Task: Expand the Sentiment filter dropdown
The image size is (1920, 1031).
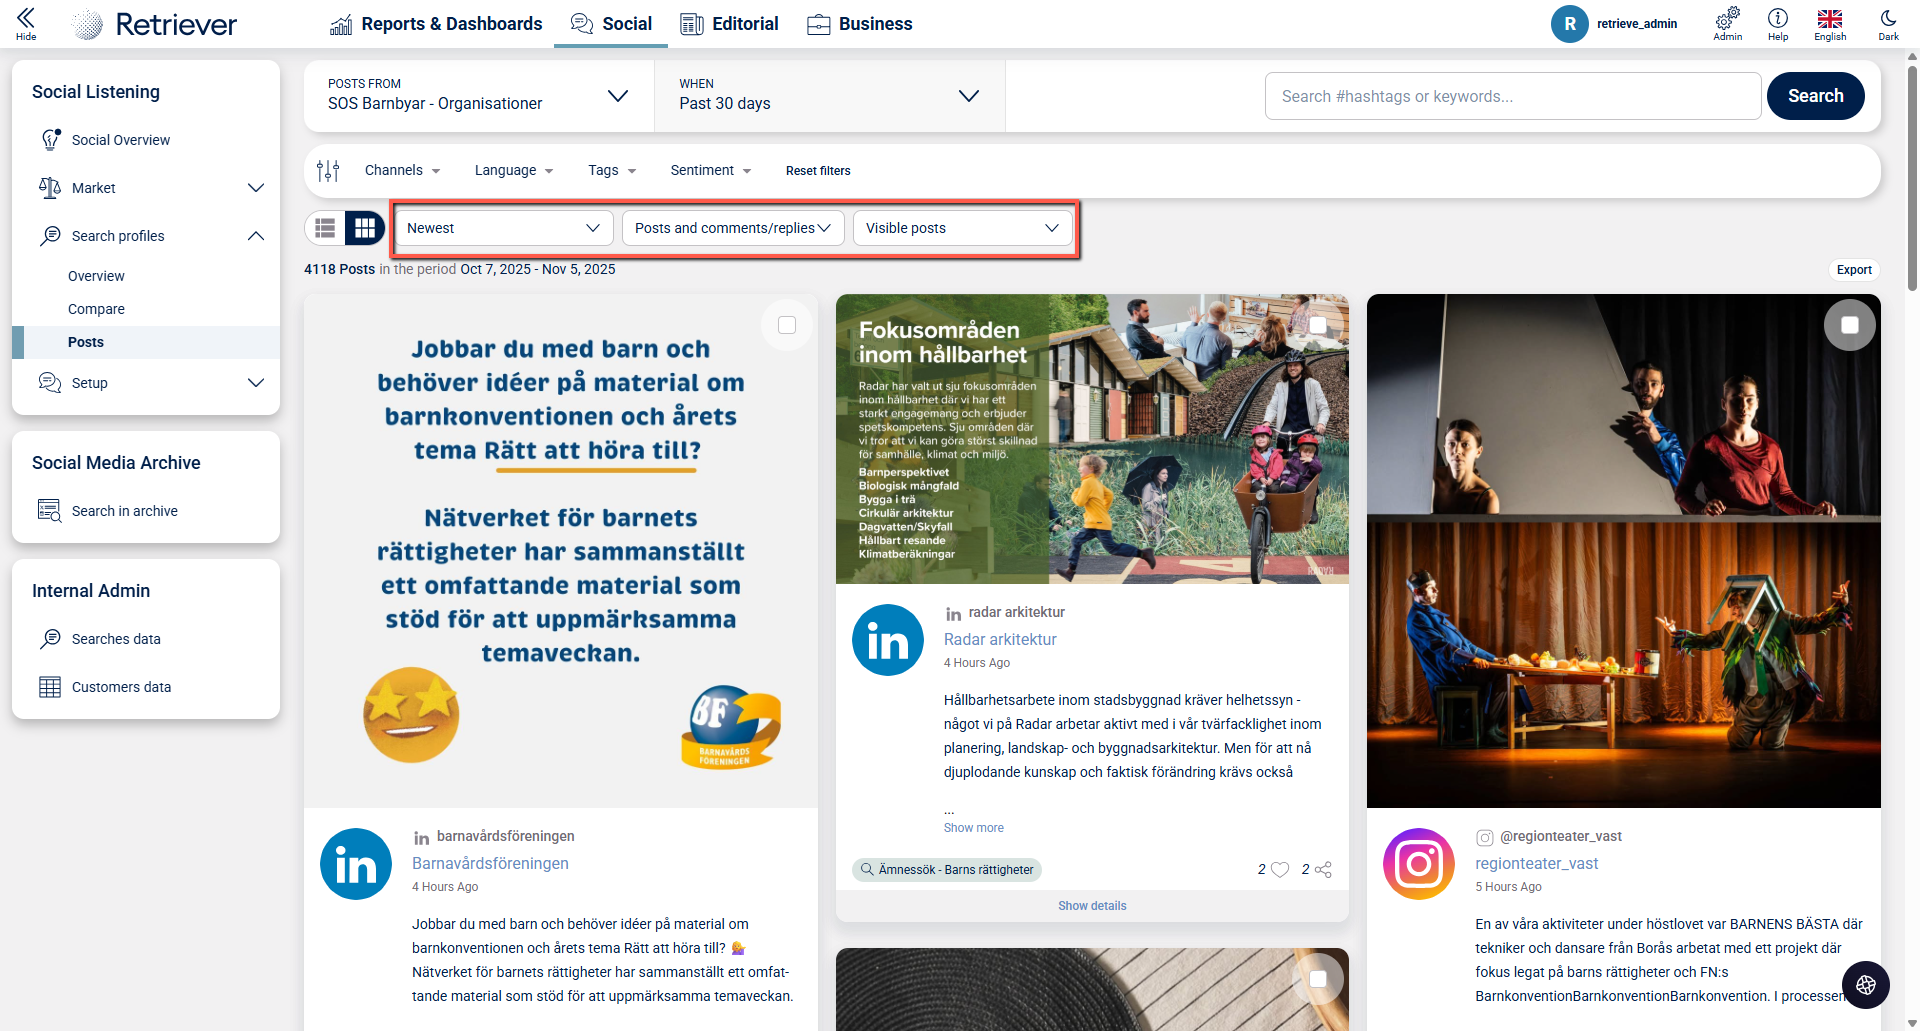Action: coord(711,171)
